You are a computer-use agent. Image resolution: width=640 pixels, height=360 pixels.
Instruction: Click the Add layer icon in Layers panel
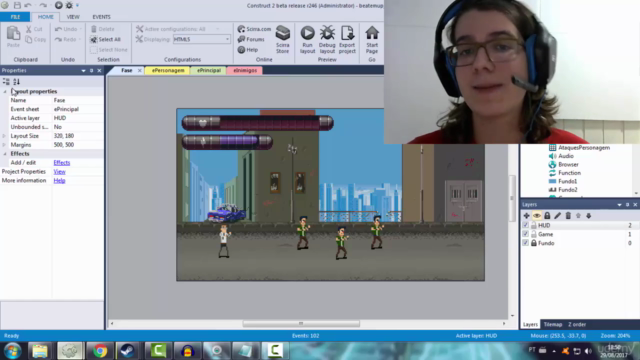tap(527, 216)
